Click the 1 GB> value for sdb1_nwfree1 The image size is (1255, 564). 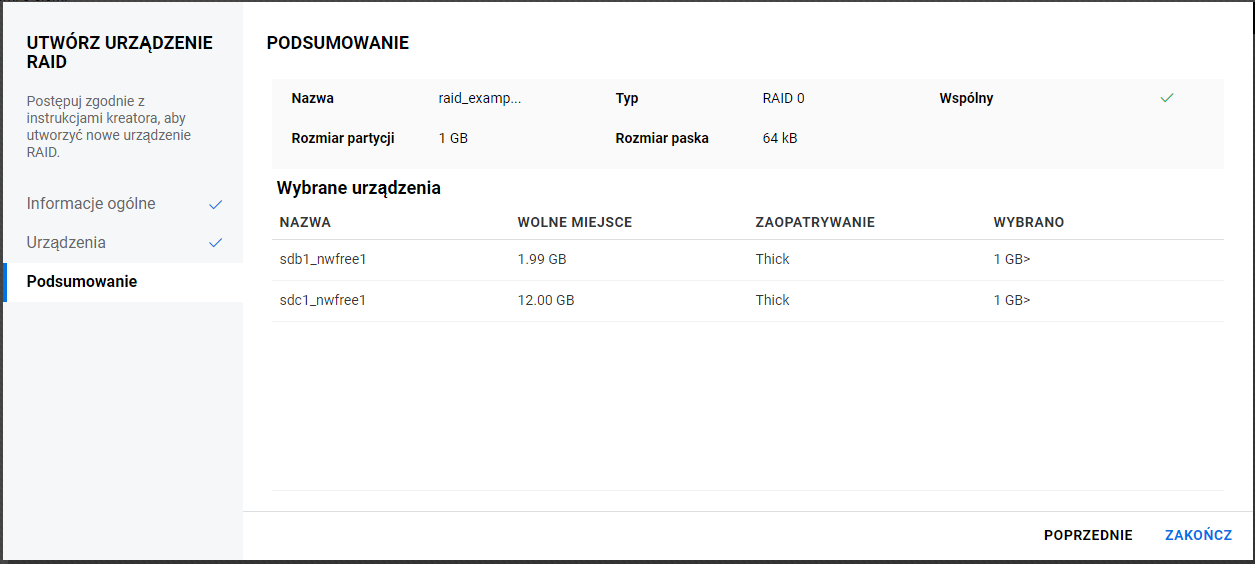1012,260
